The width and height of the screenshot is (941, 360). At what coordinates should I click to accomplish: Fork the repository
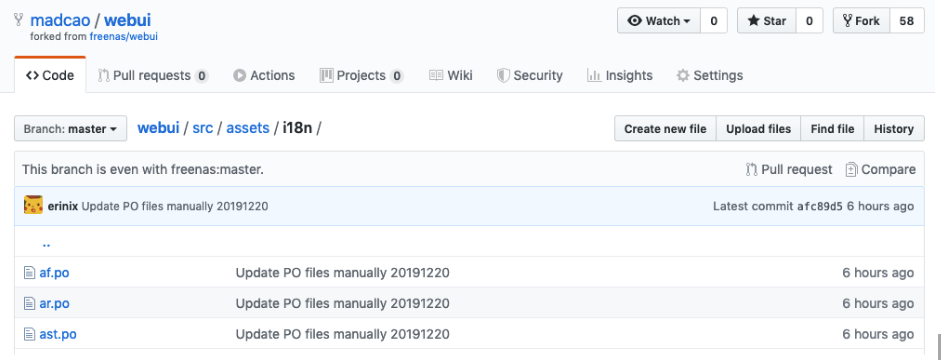(861, 21)
